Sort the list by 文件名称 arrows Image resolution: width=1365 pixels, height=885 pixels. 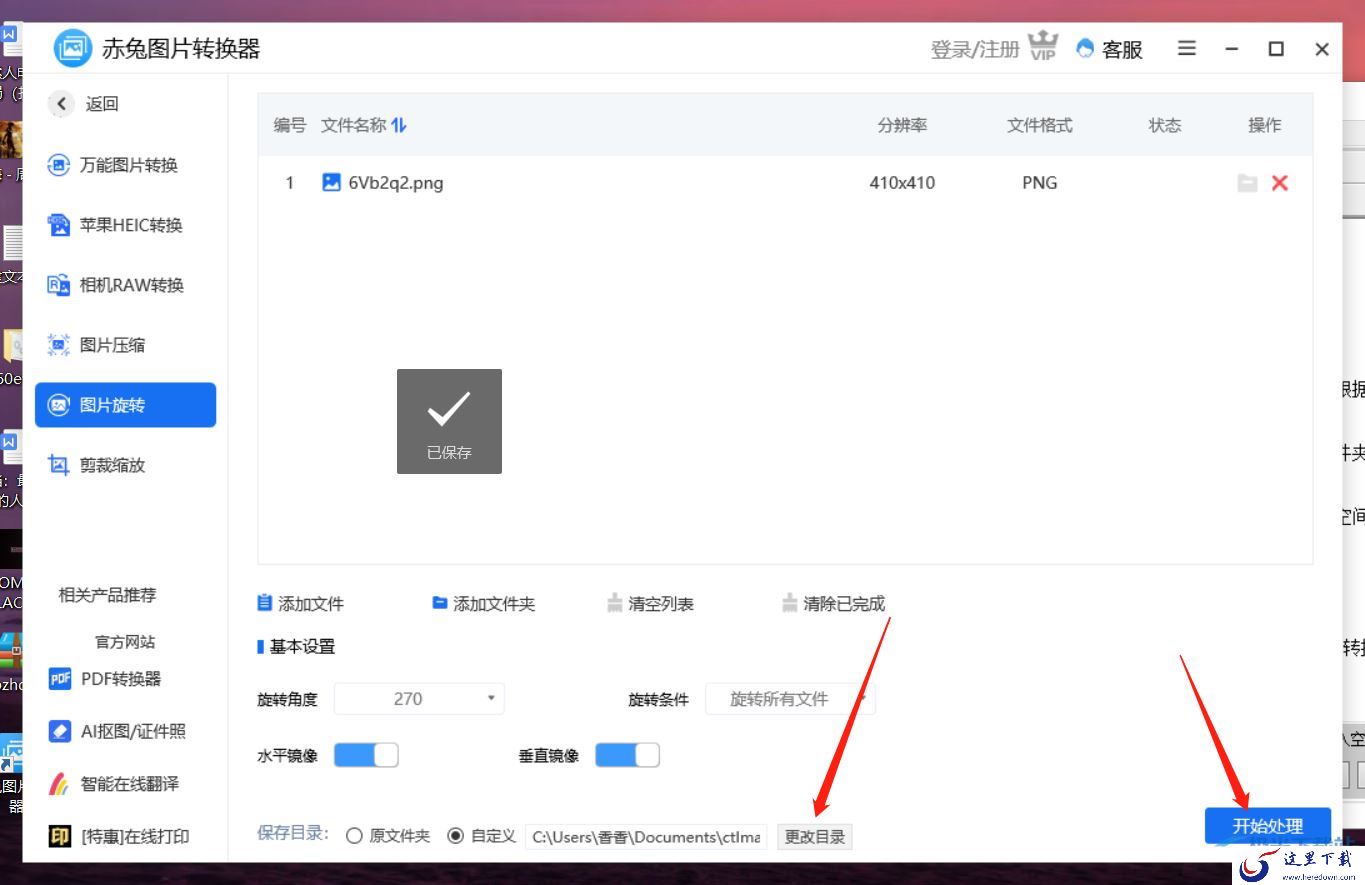[x=399, y=125]
